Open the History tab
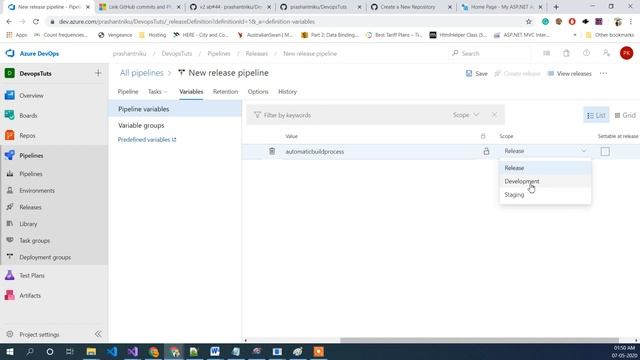Screen dimensions: 640x360 pos(287,92)
